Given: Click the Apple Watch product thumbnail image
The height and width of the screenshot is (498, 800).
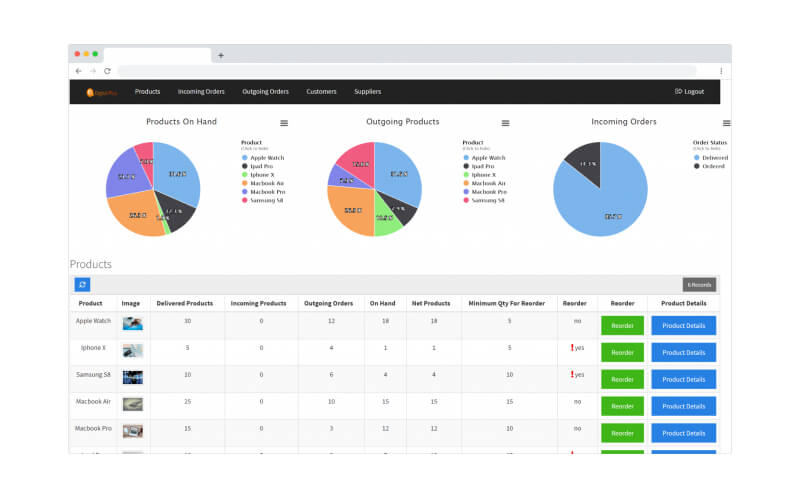Looking at the screenshot, I should pos(132,324).
